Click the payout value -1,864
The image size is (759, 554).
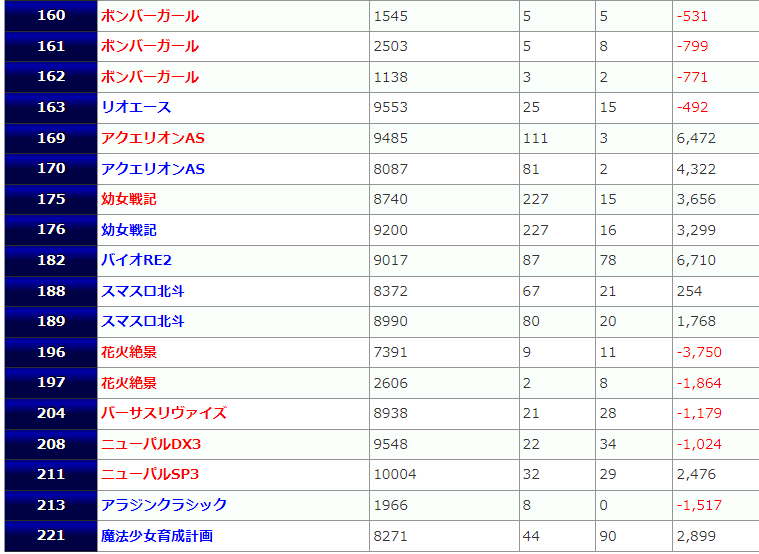pyautogui.click(x=699, y=383)
